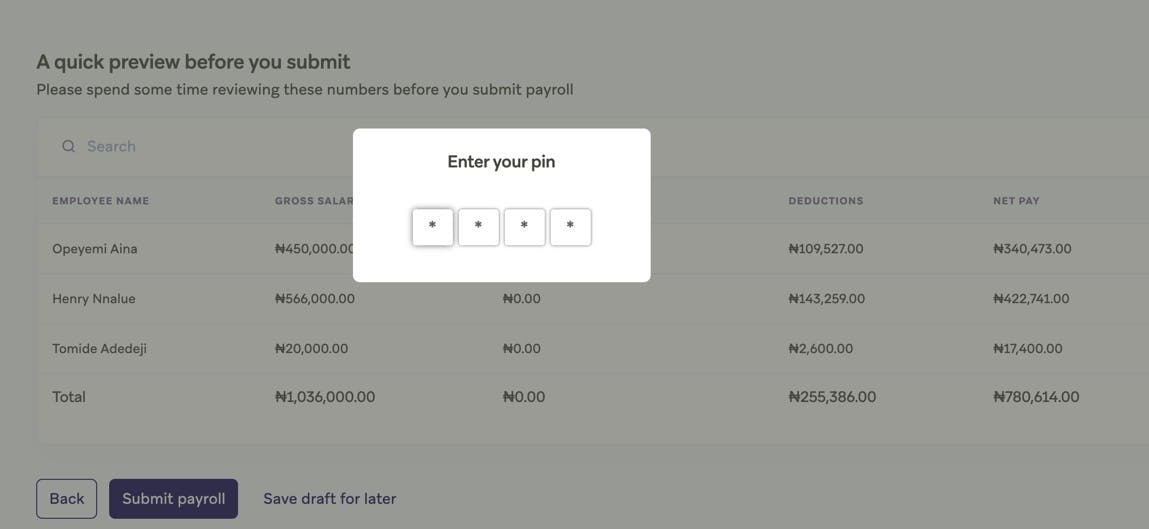Image resolution: width=1149 pixels, height=529 pixels.
Task: Click the total net pay amount
Action: [1036, 397]
